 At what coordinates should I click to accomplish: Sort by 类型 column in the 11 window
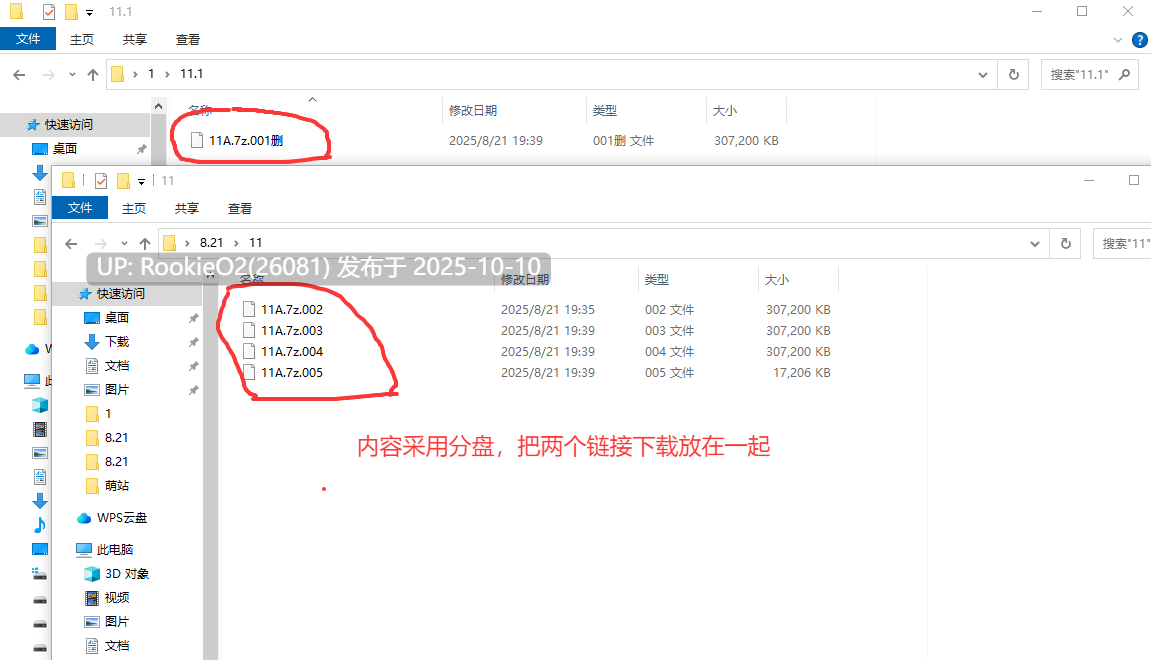(657, 279)
